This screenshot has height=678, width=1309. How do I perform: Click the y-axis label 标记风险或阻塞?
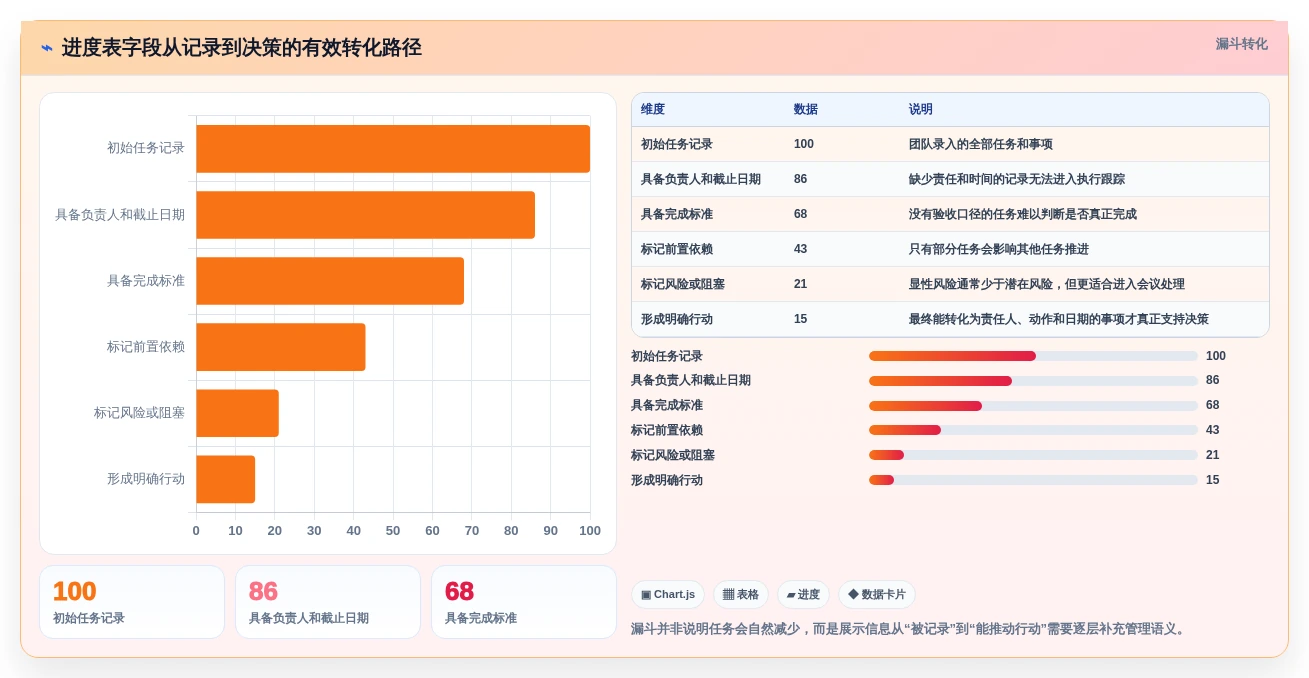140,413
